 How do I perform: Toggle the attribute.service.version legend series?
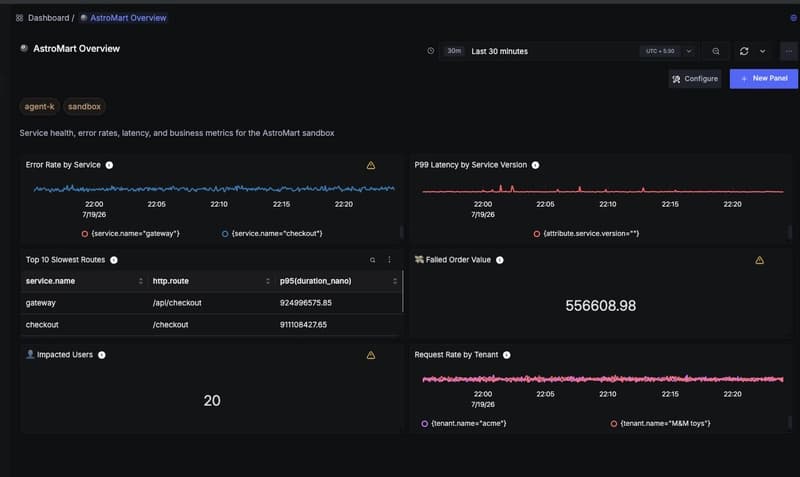(x=586, y=234)
